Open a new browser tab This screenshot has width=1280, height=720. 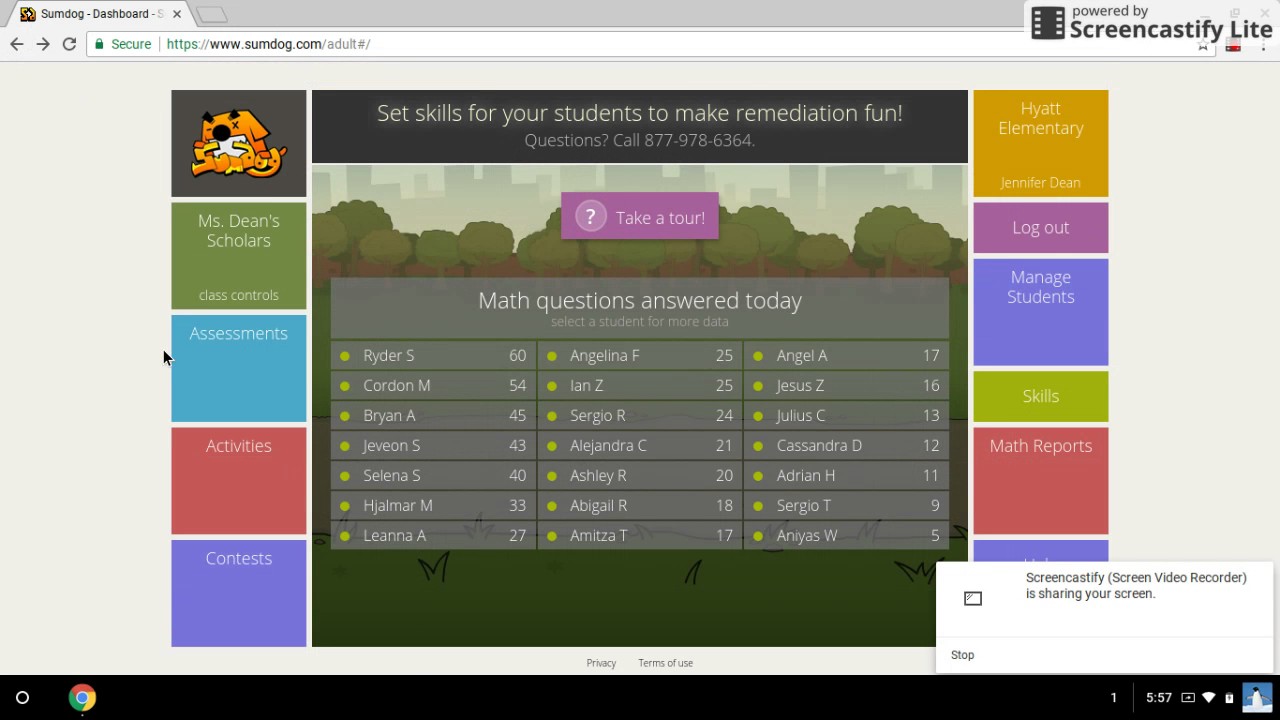click(211, 14)
